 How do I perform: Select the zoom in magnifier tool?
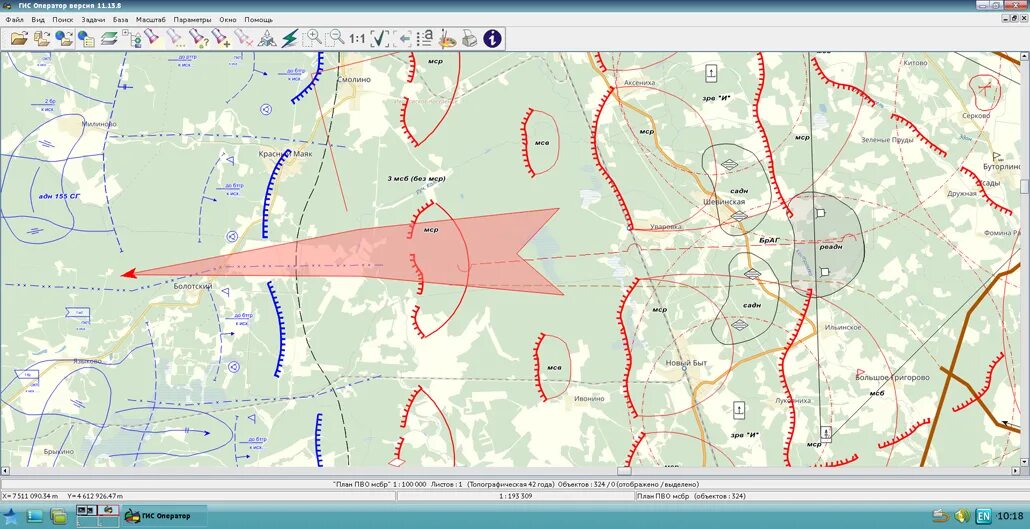pos(313,38)
